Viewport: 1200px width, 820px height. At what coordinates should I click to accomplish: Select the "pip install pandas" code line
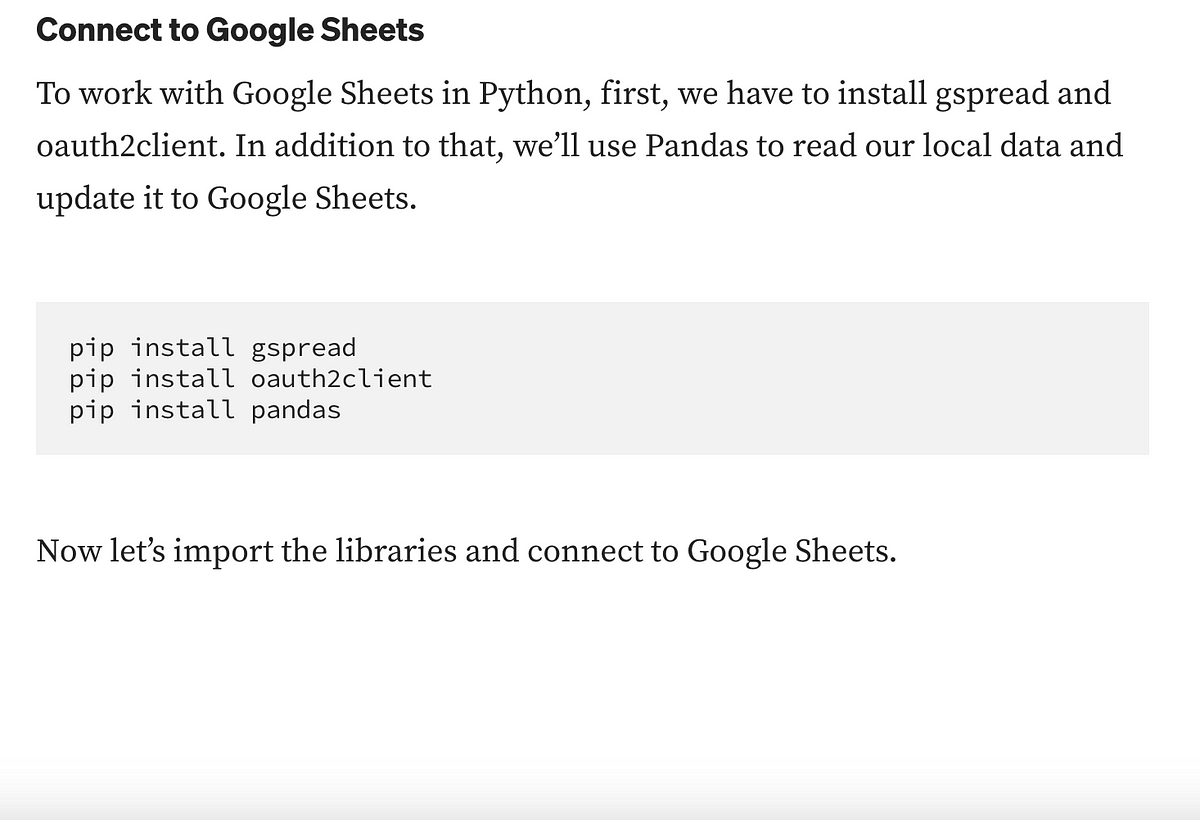point(205,410)
